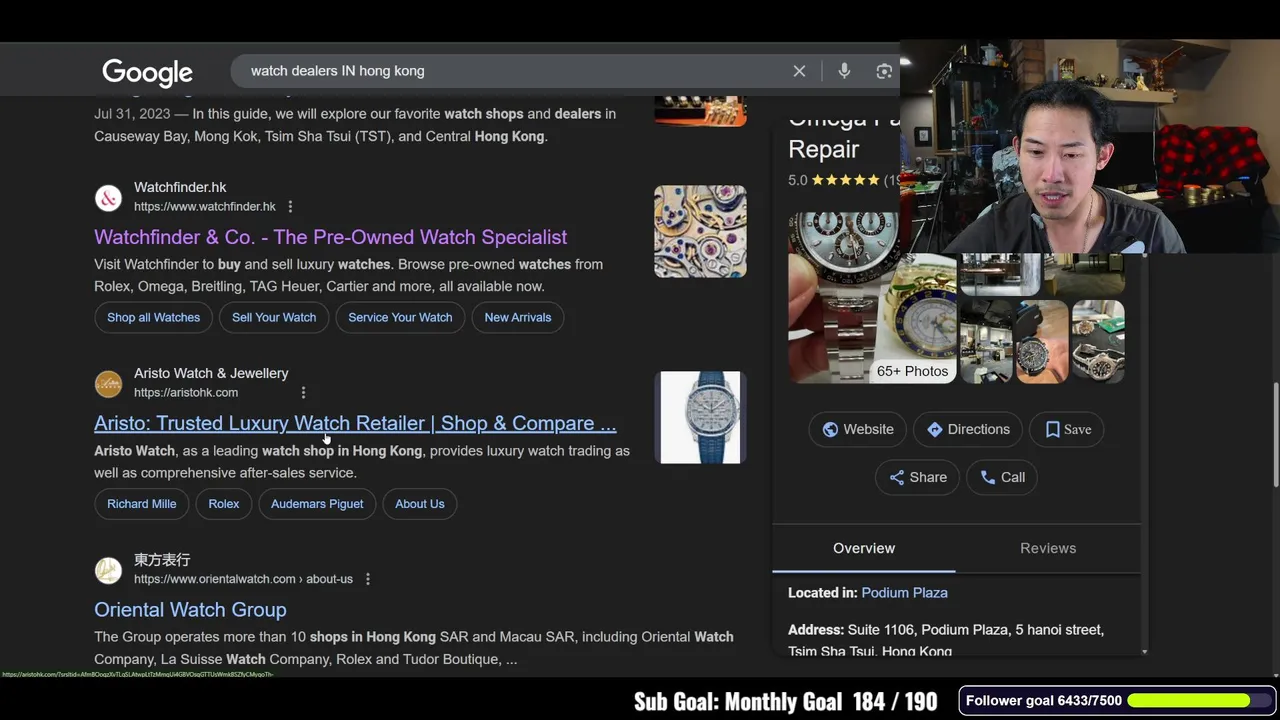Open Google Lens image search icon
Screen dimensions: 1280x720
point(884,71)
